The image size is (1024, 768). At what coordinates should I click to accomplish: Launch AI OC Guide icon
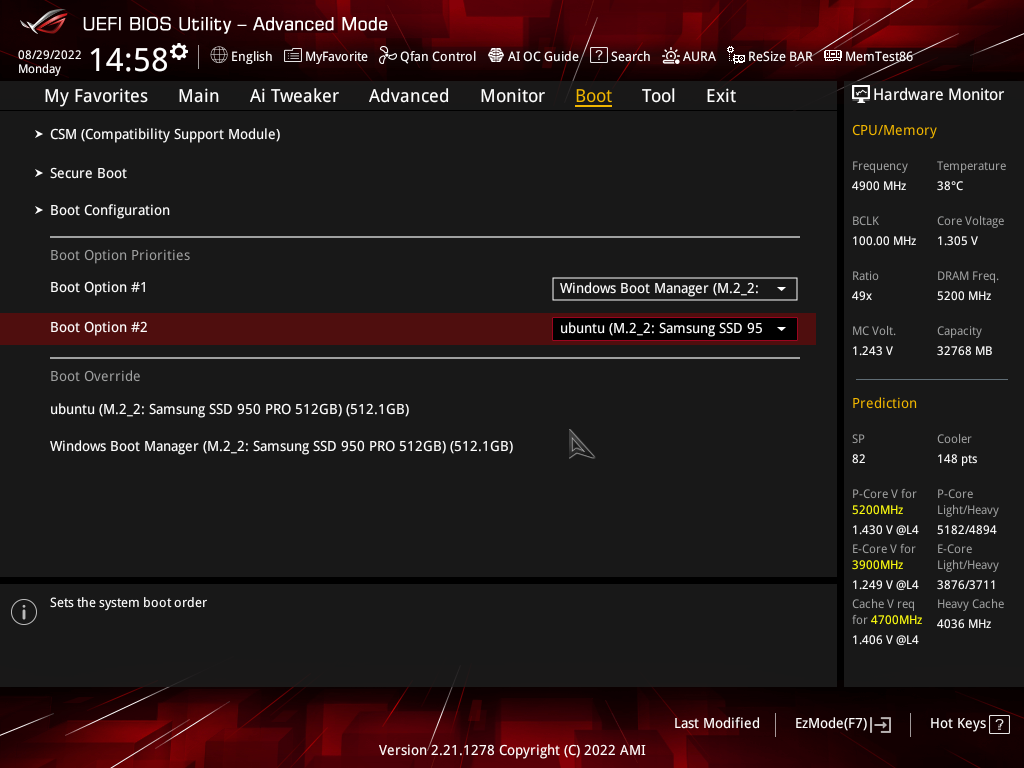[496, 56]
